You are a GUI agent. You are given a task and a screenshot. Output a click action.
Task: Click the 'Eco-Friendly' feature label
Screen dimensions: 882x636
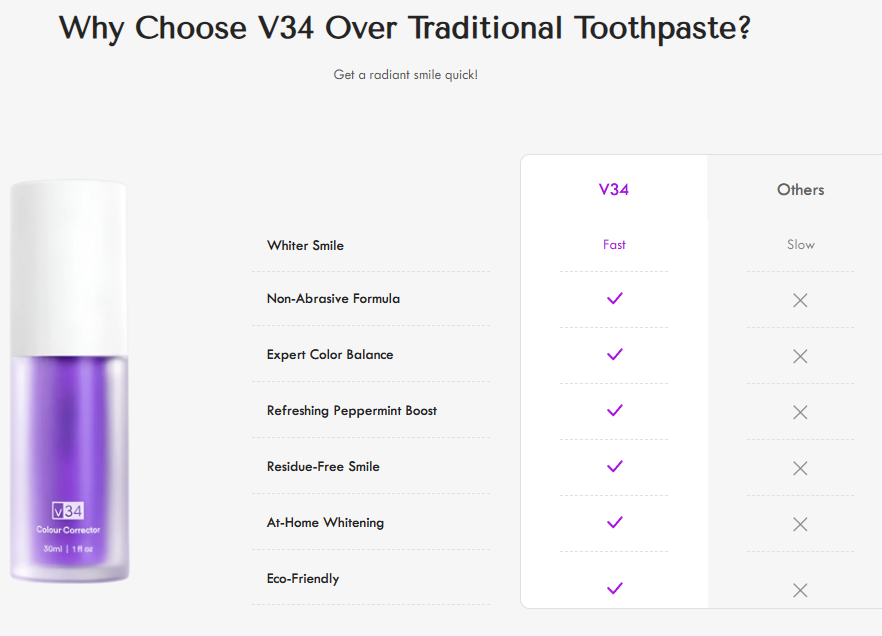[302, 578]
